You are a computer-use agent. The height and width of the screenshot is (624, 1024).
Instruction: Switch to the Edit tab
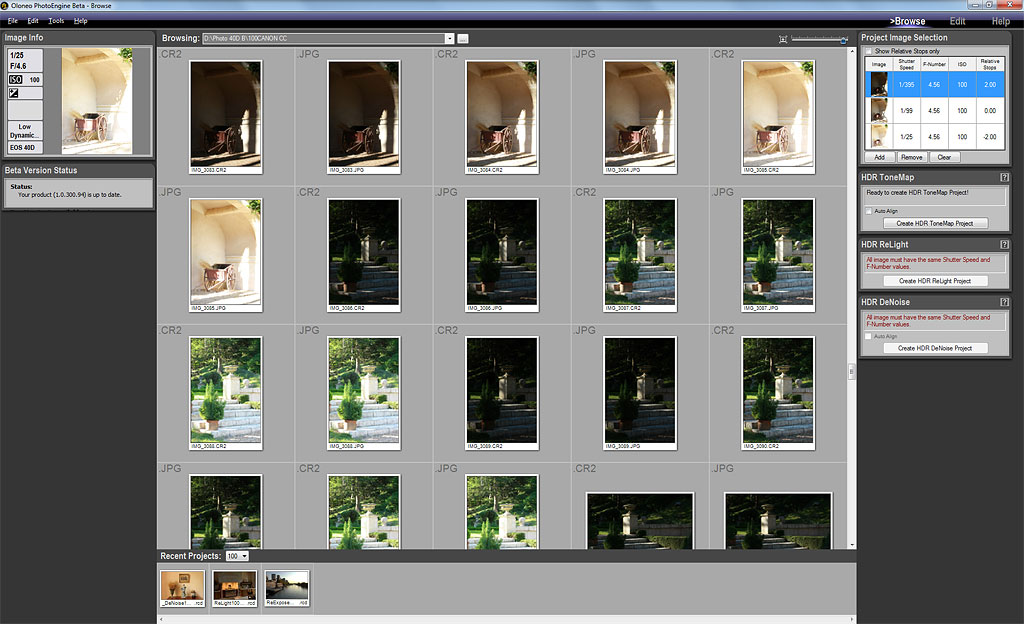click(x=957, y=21)
